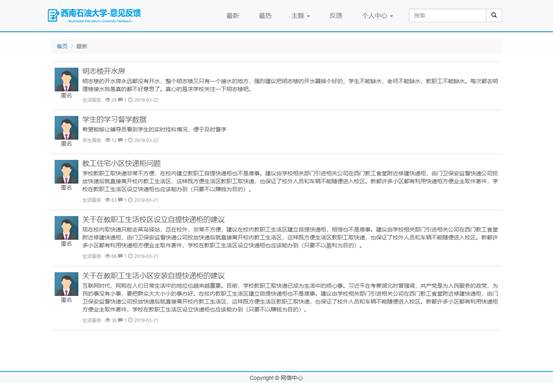The image size is (553, 383).
Task: Click the date under 学生的学习督学数据 post
Action: 146,140
